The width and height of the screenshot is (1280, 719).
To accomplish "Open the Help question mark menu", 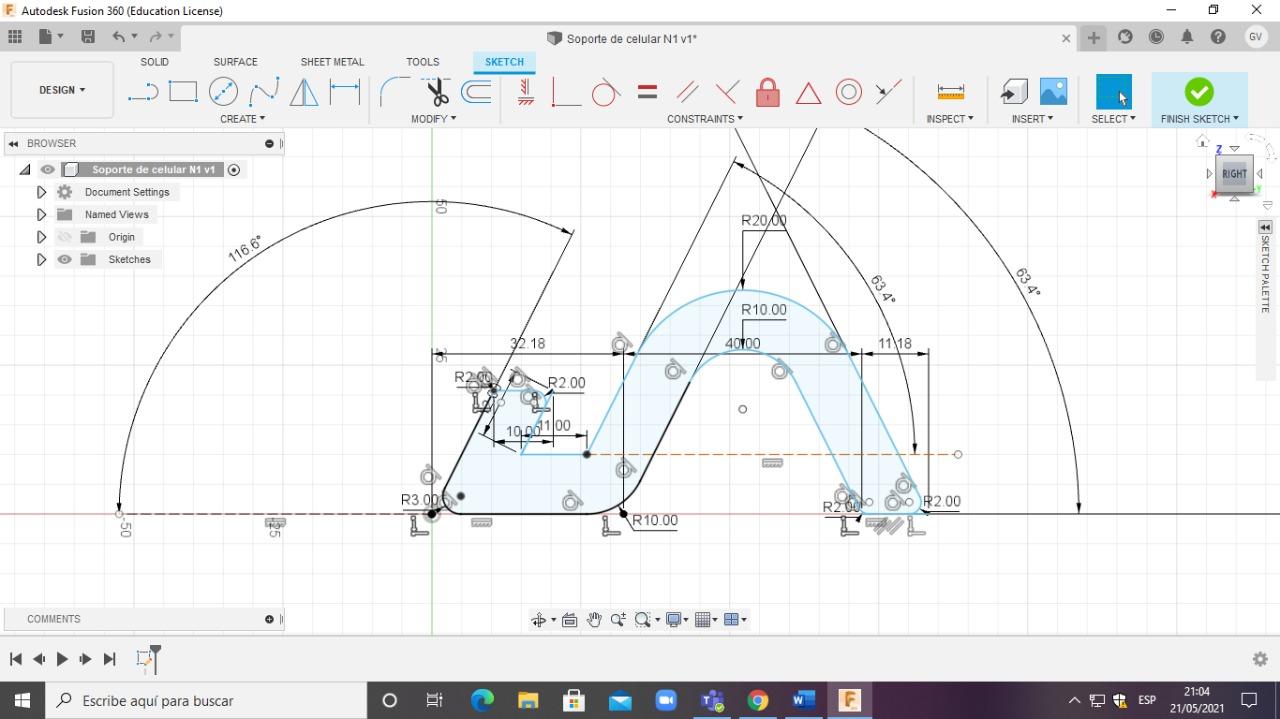I will tap(1218, 37).
